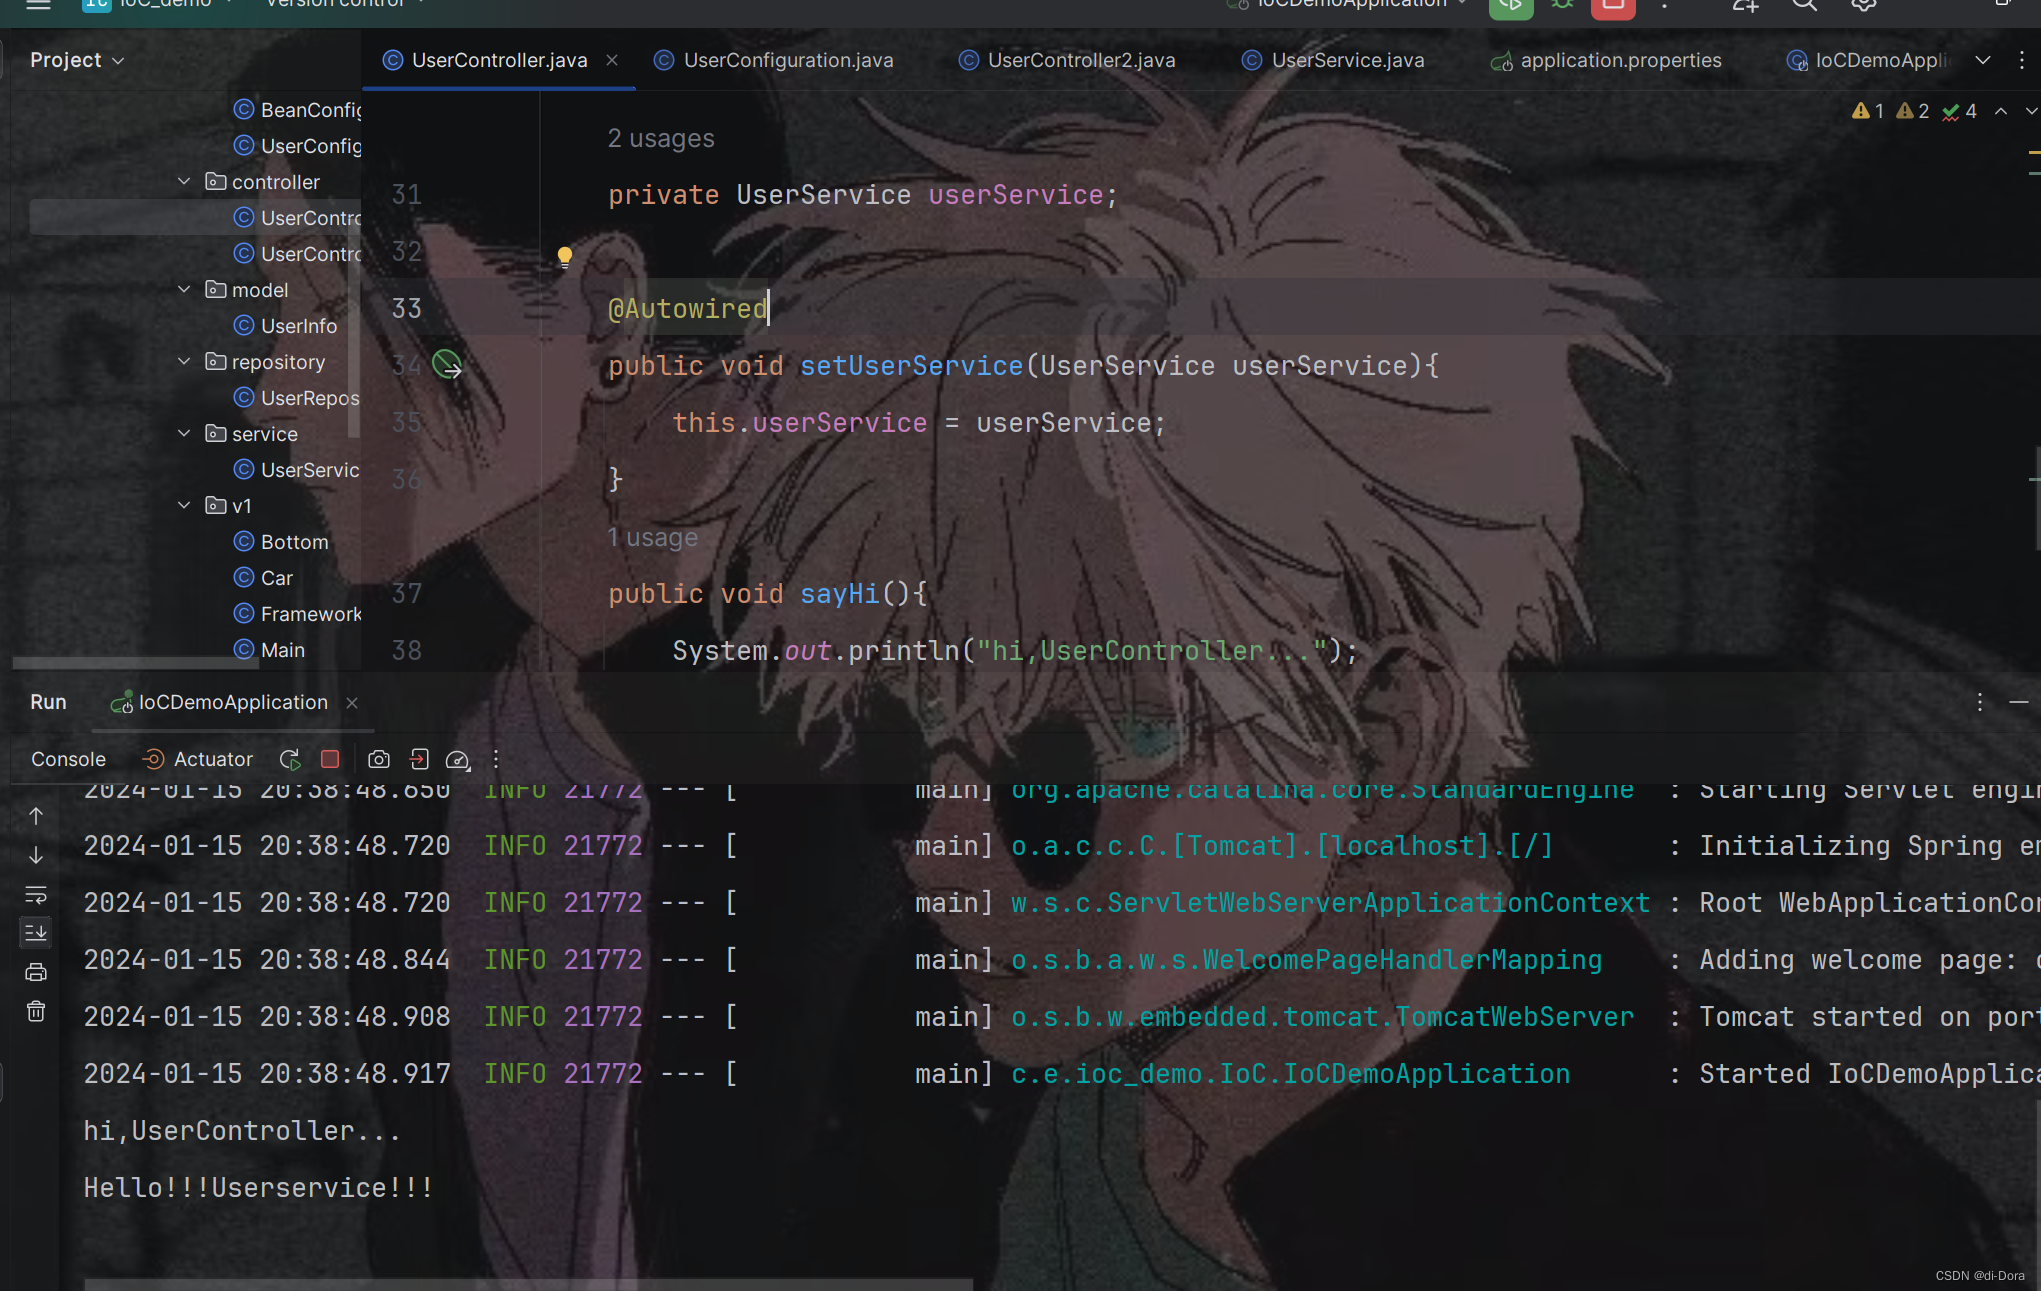
Task: Open Search Everywhere magnifier icon
Action: (1804, 5)
